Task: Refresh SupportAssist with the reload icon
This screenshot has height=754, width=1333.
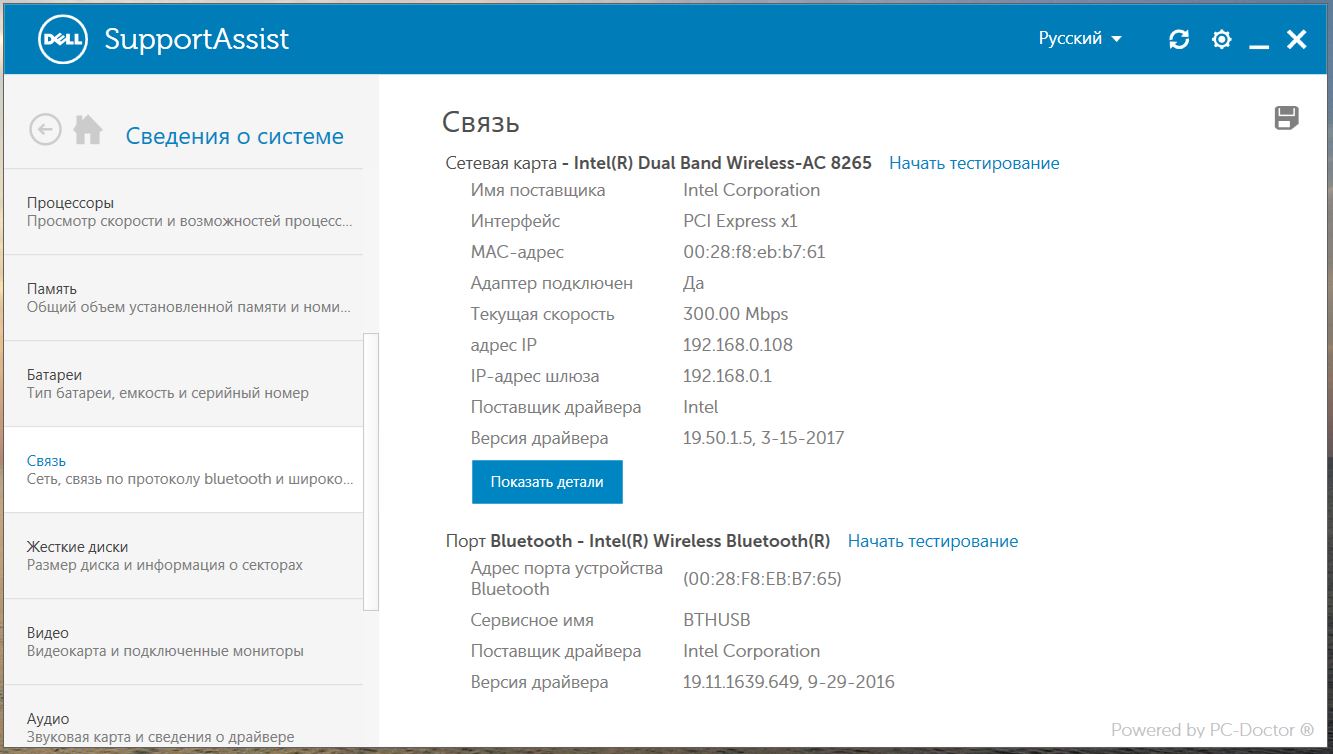Action: pyautogui.click(x=1179, y=39)
